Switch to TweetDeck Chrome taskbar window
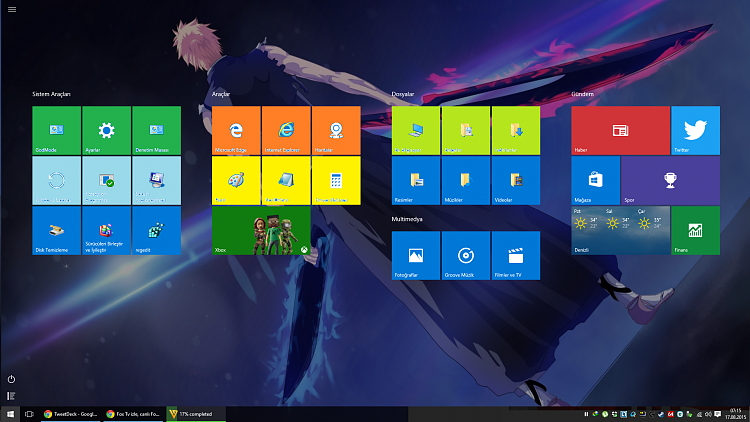 click(70, 414)
